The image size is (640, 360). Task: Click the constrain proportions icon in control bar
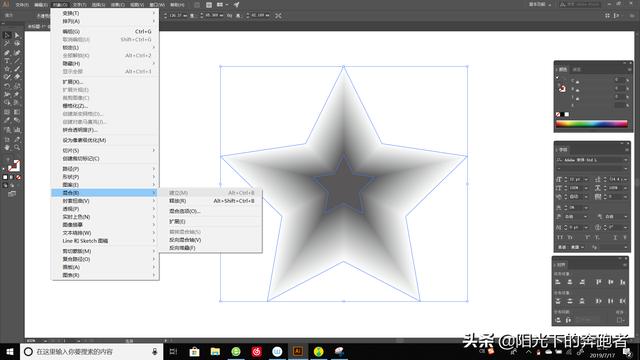[x=229, y=16]
